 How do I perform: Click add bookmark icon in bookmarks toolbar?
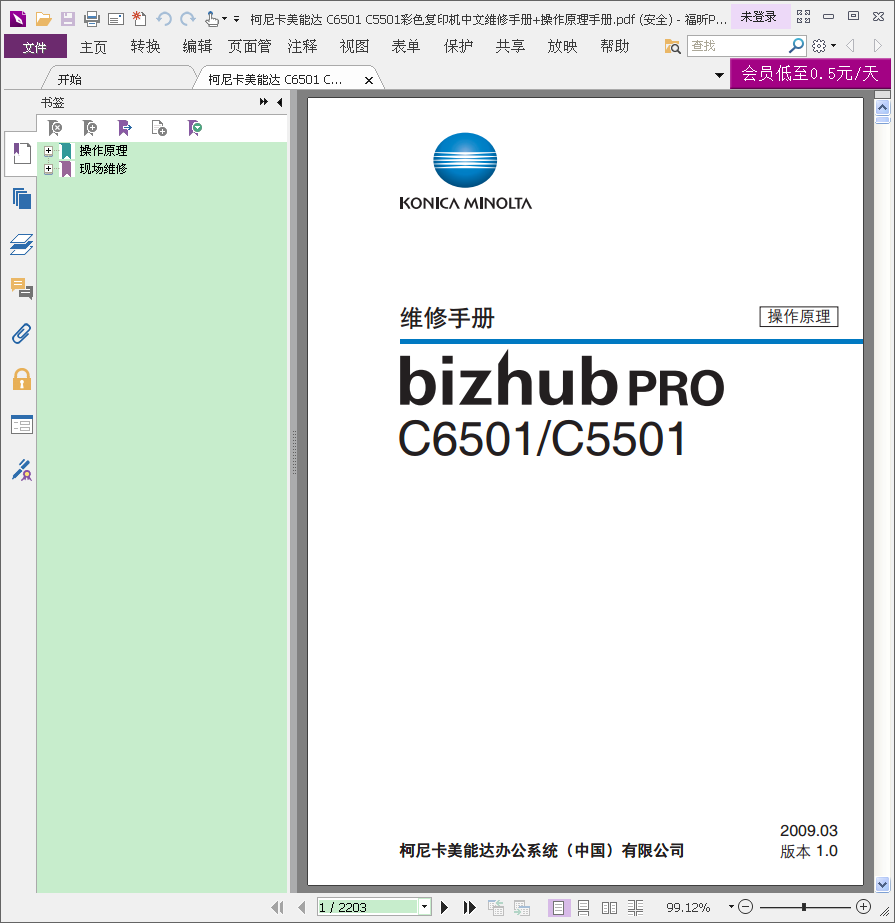tap(90, 128)
